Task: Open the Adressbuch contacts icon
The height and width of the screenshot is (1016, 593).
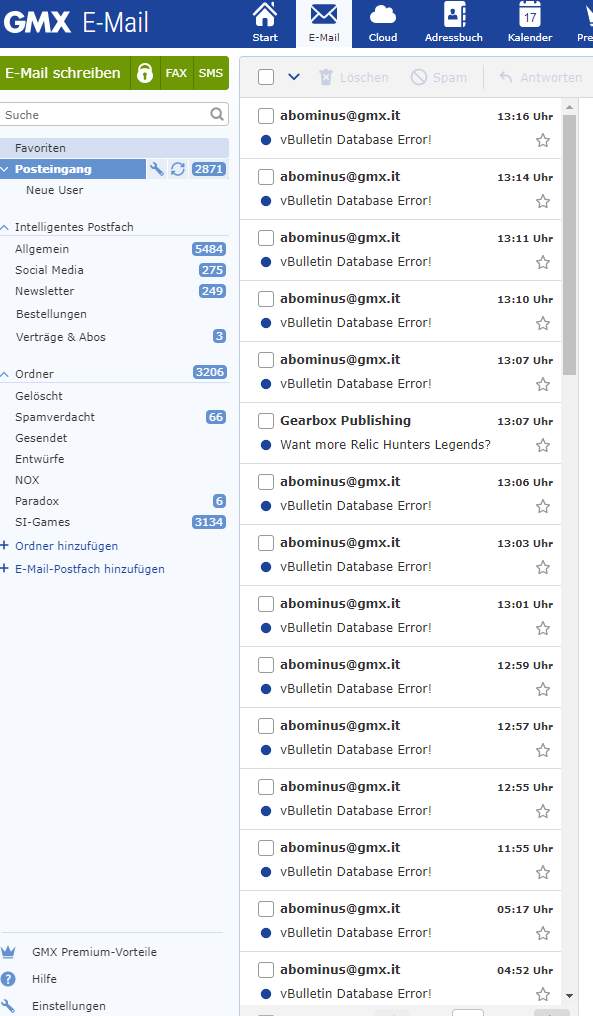Action: pos(454,14)
